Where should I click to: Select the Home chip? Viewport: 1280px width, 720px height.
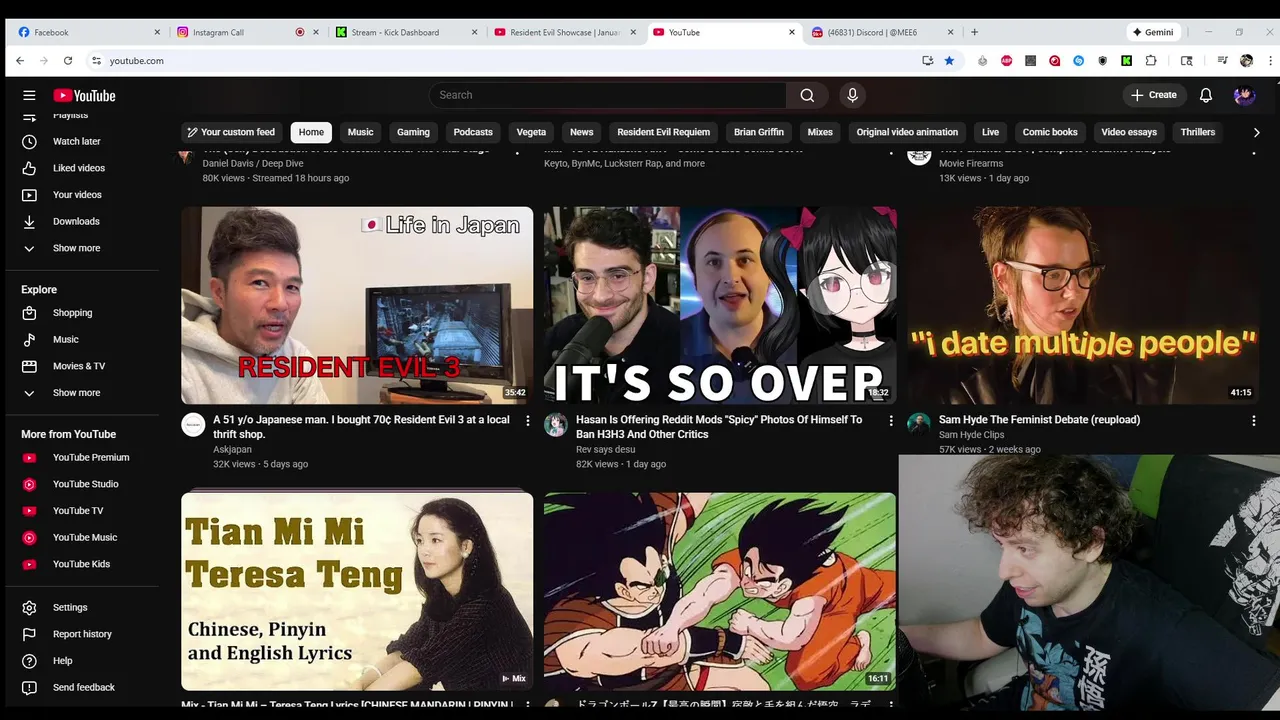click(311, 132)
